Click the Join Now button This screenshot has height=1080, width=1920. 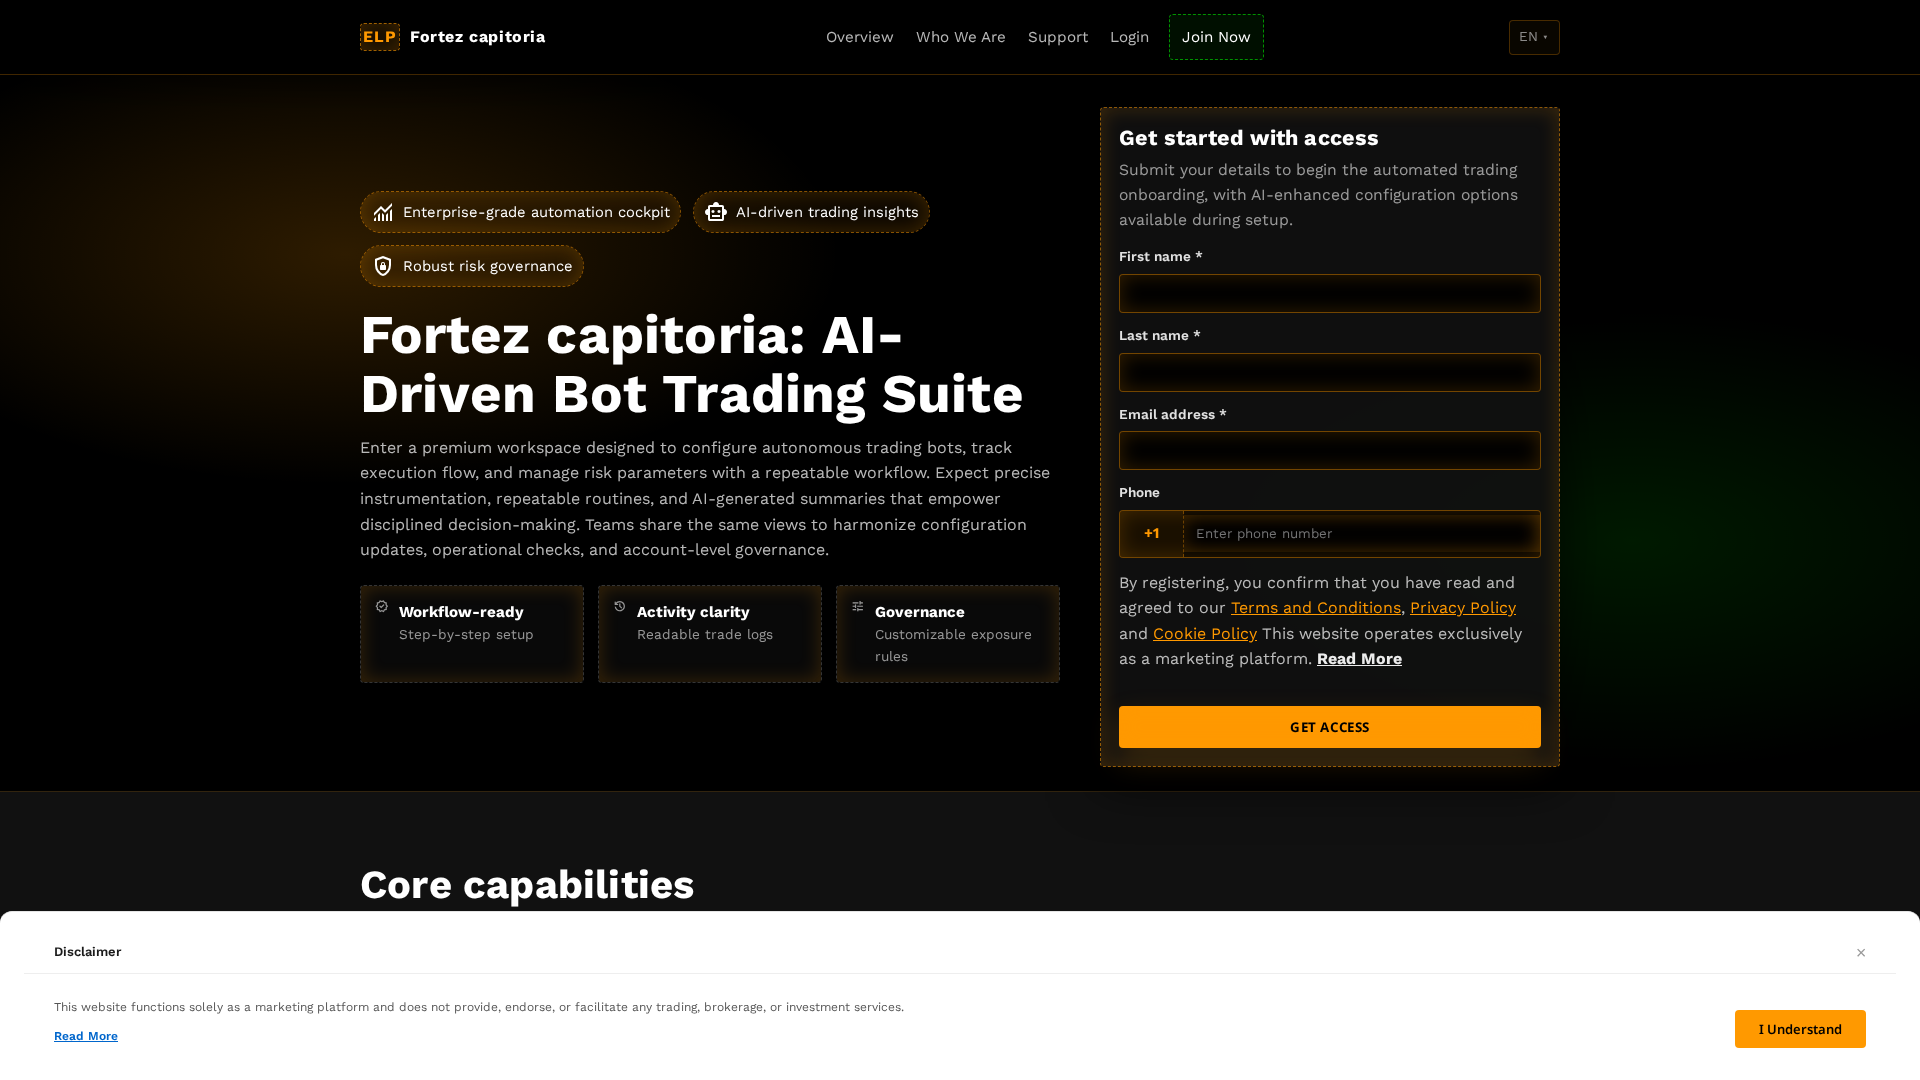coord(1216,37)
